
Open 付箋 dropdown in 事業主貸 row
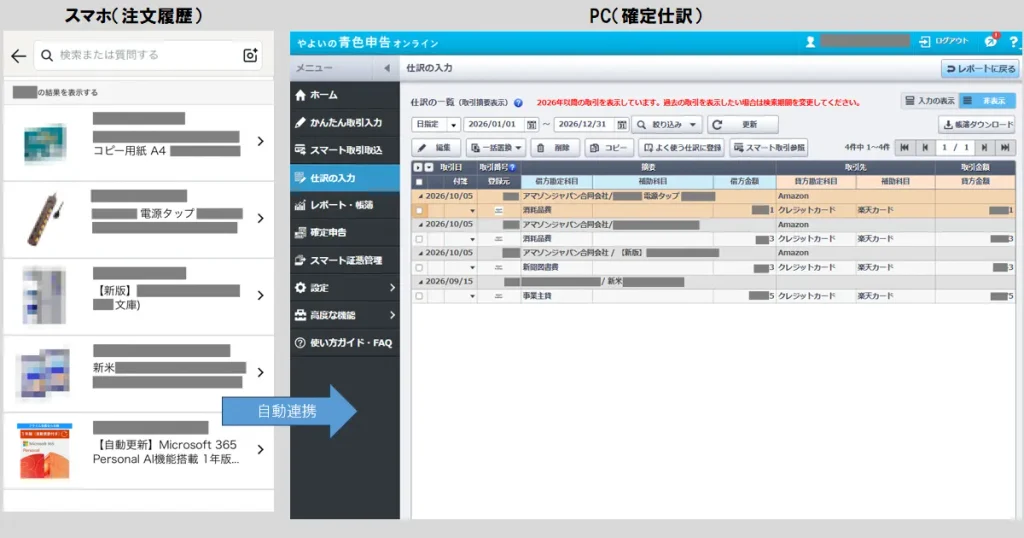[x=472, y=297]
